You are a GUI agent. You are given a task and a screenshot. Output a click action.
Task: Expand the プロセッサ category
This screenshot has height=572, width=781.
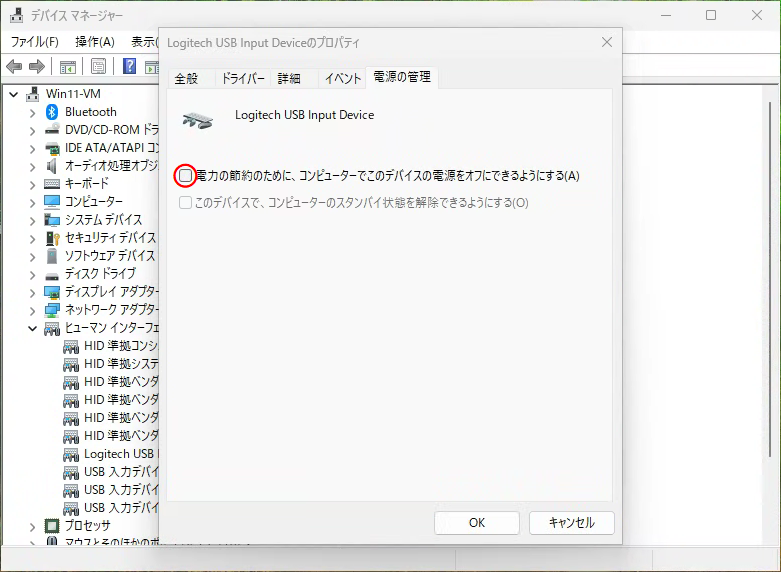[33, 526]
